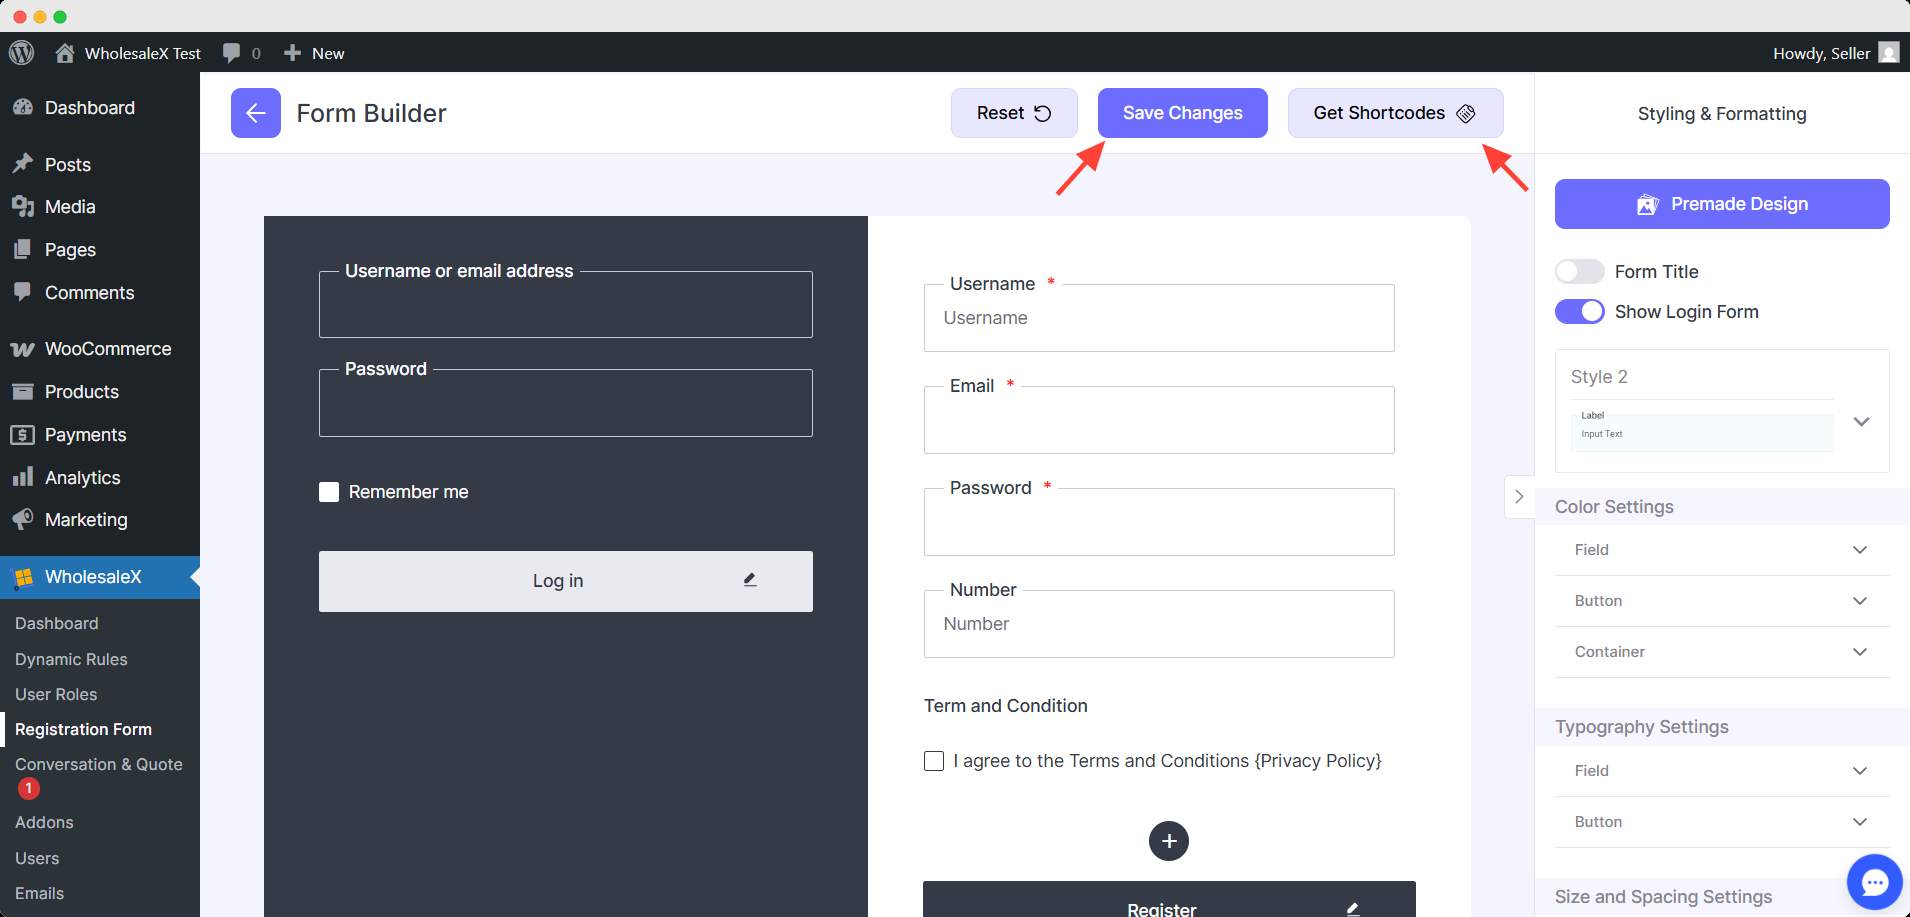Tick the Terms and Conditions agreement checkbox

934,761
